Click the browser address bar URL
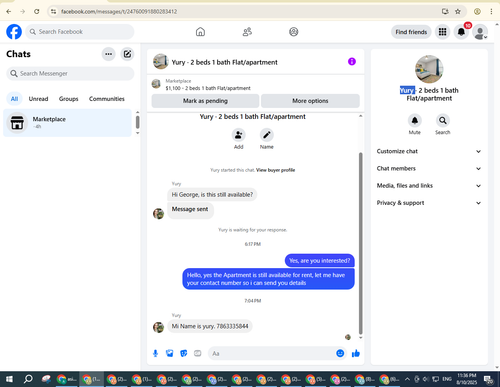The width and height of the screenshot is (500, 387). (x=119, y=11)
